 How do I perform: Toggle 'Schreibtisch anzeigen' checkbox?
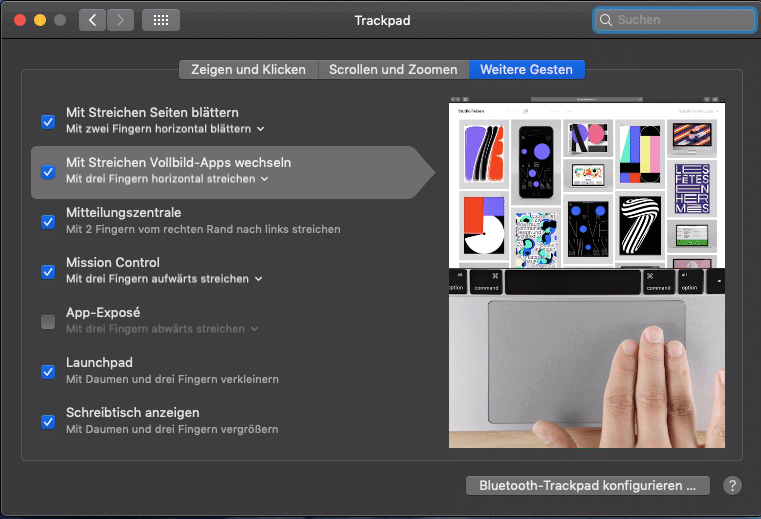[48, 421]
